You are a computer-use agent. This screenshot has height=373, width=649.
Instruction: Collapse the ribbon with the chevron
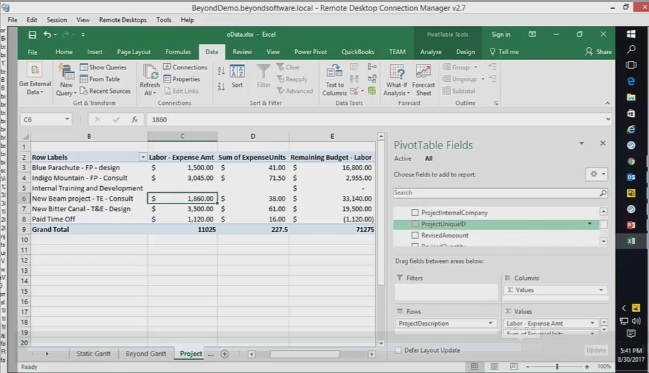coord(608,103)
